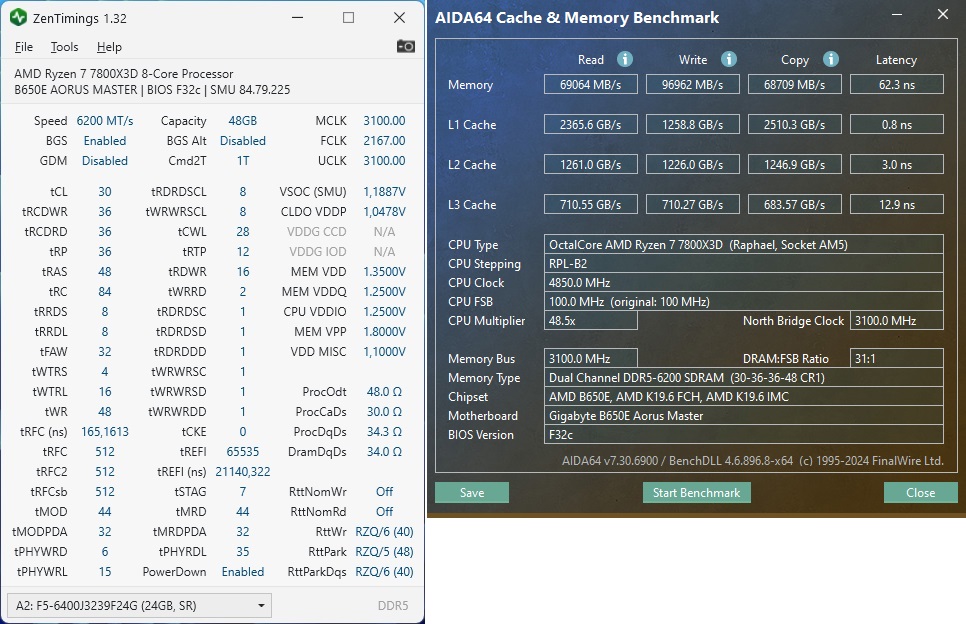Click the BIOS Version field F32c

[744, 435]
